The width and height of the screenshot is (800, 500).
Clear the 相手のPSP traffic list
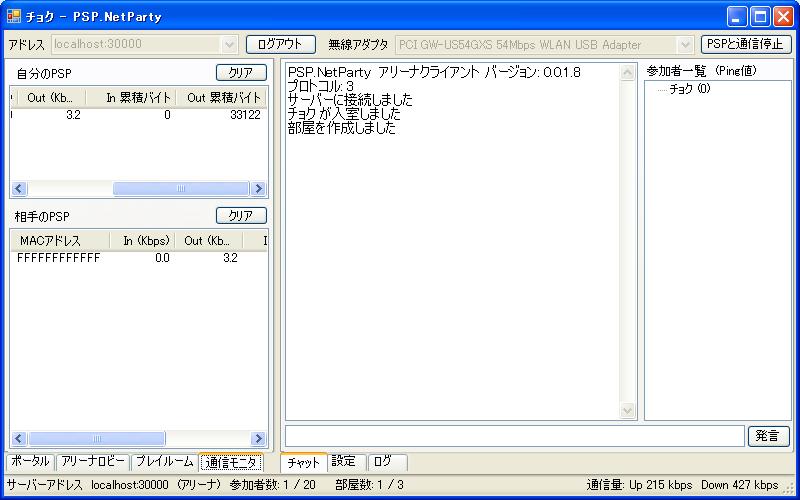241,215
